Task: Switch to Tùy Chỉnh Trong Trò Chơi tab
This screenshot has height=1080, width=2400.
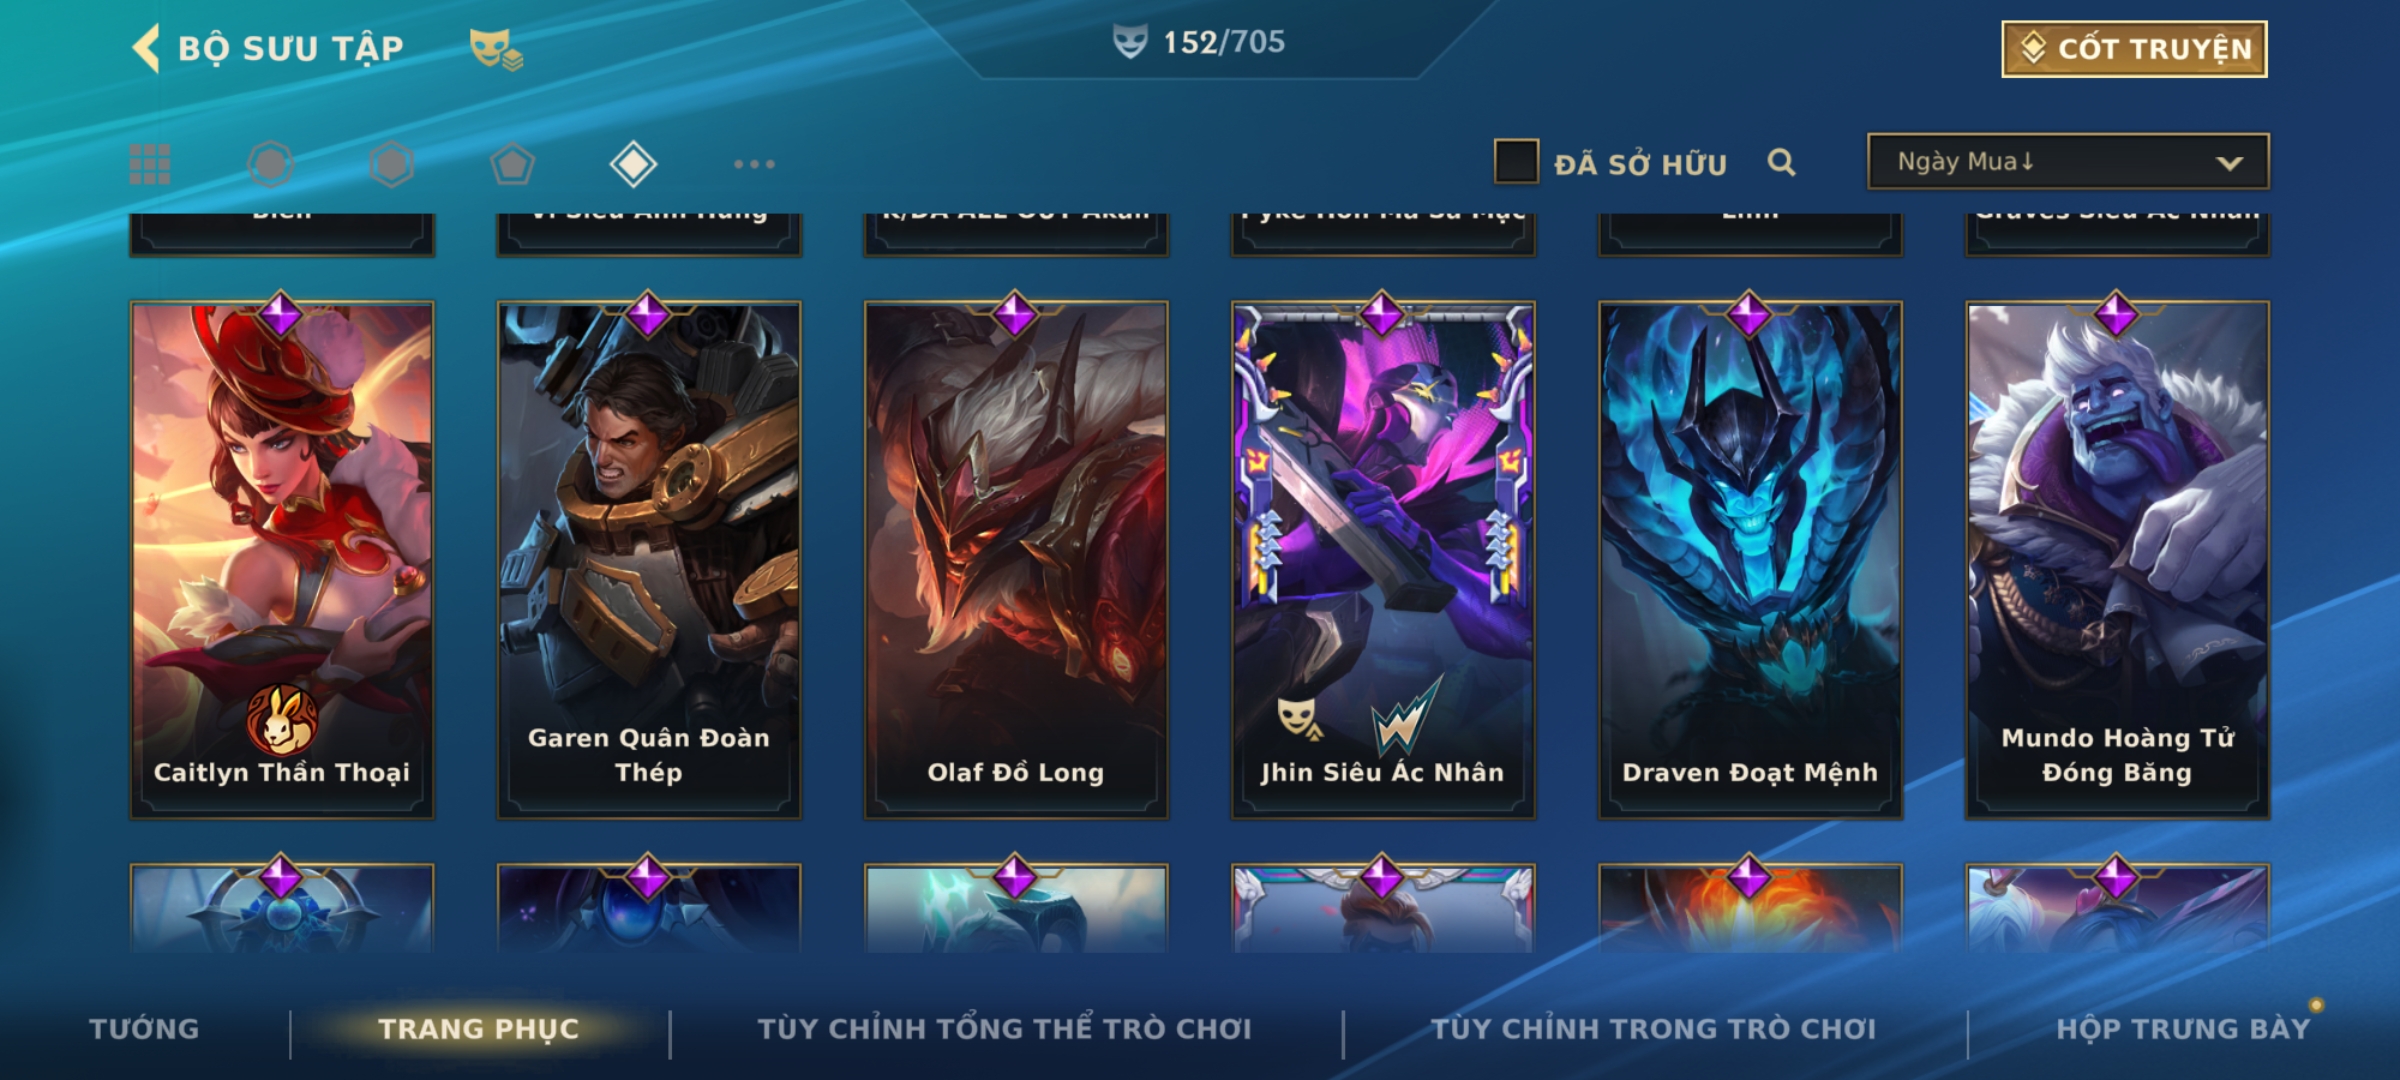Action: pyautogui.click(x=1653, y=1029)
